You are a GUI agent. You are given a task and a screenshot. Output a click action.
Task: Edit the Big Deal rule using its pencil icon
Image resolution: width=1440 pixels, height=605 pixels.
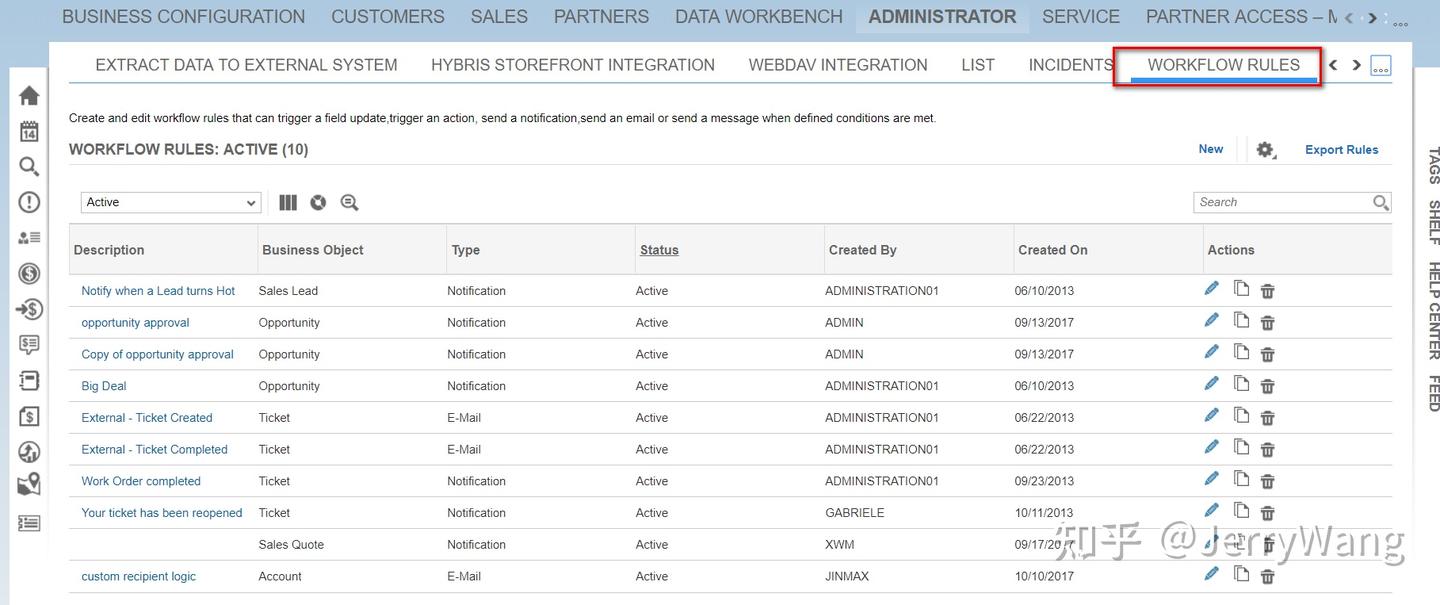1211,383
